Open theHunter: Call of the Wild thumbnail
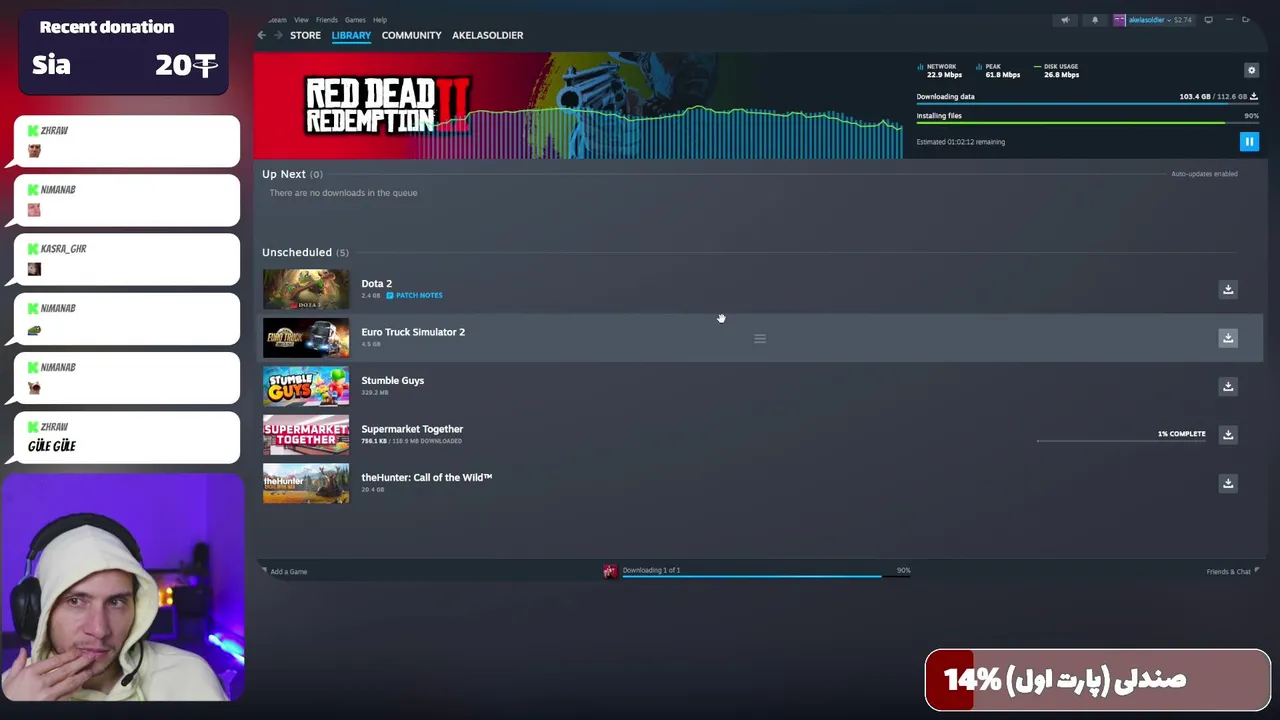This screenshot has height=720, width=1280. pyautogui.click(x=306, y=483)
